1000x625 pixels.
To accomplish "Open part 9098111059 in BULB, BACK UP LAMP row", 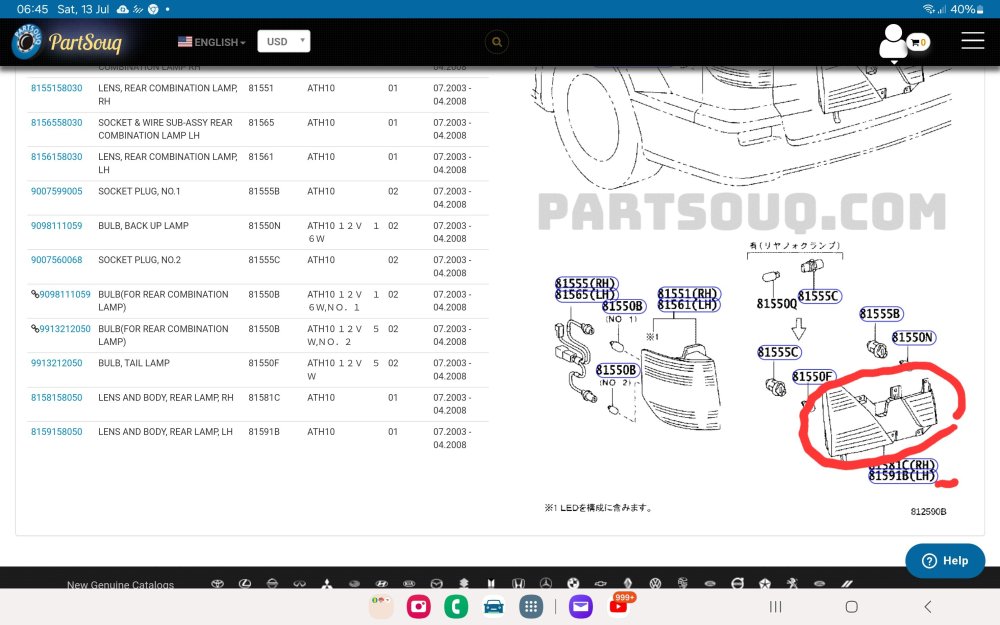I will [57, 226].
